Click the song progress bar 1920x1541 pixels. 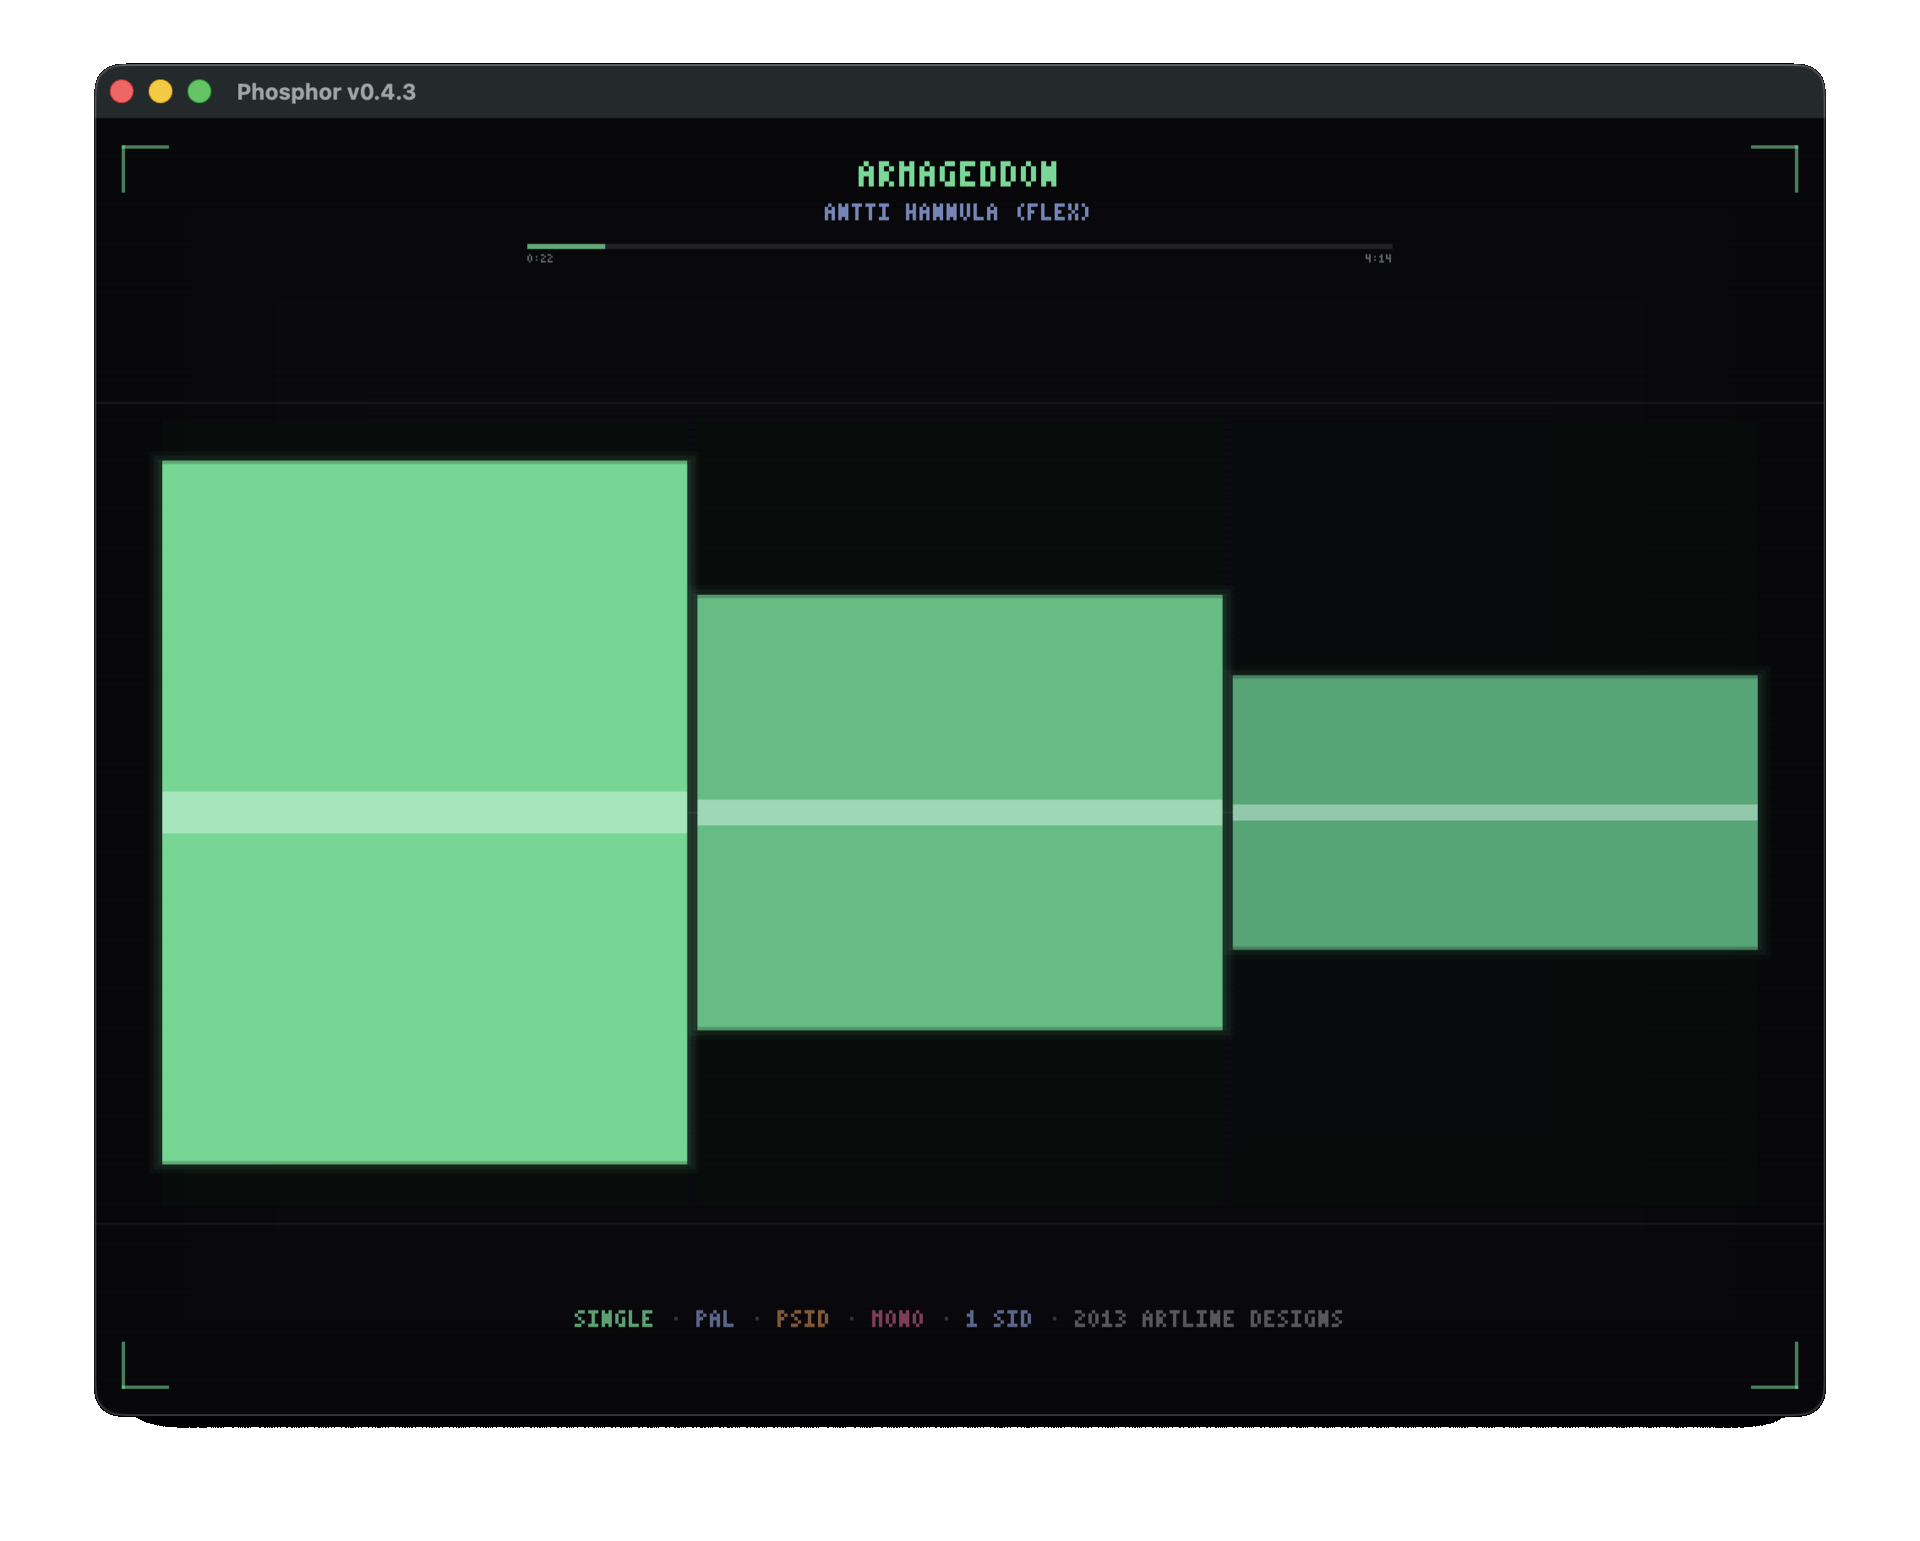(x=959, y=246)
